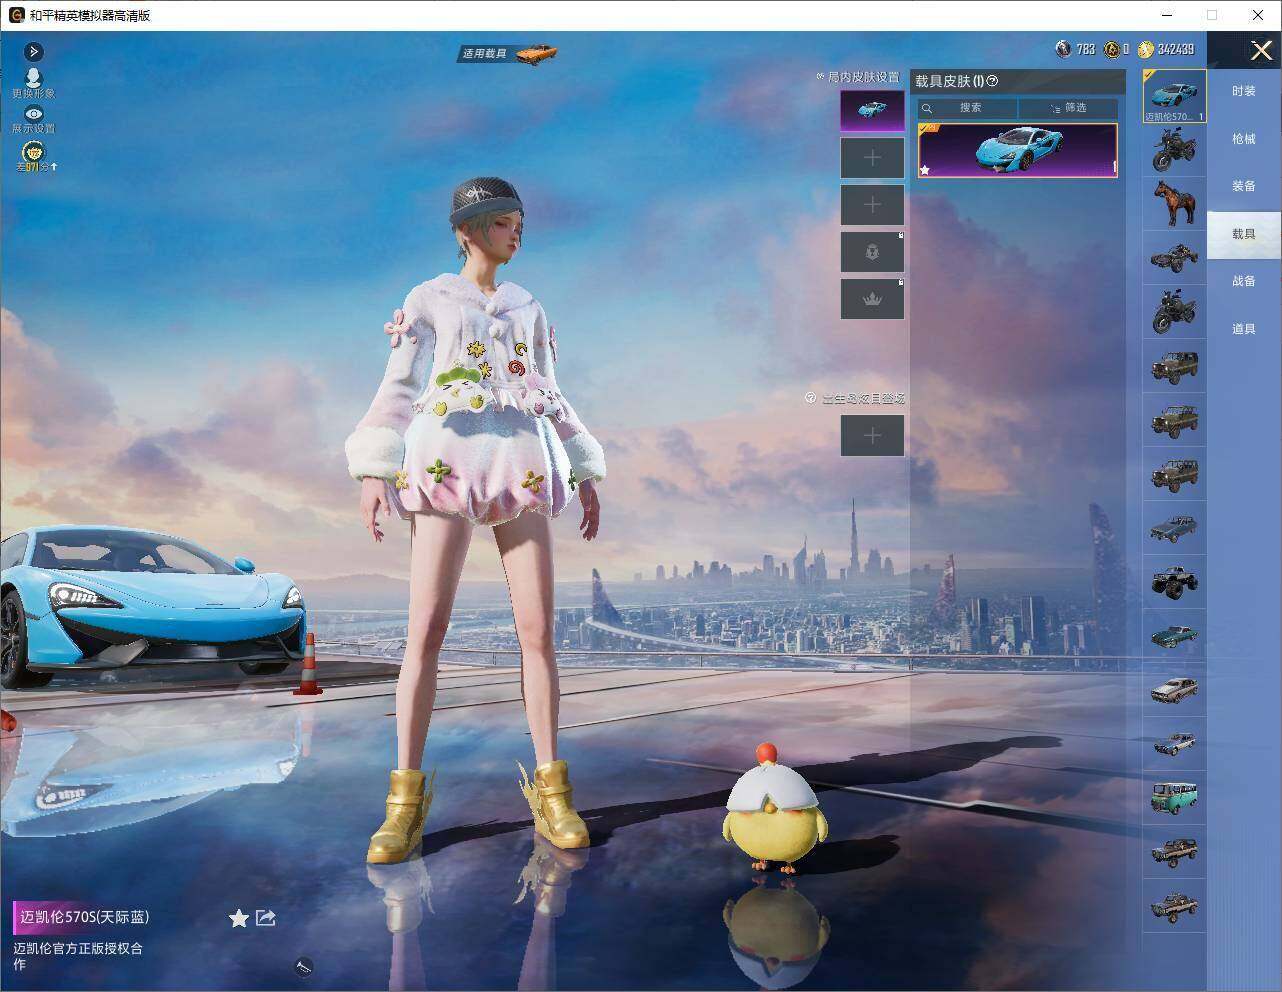Click the 局内皮肤设置 in-match skin settings label

pyautogui.click(x=863, y=77)
